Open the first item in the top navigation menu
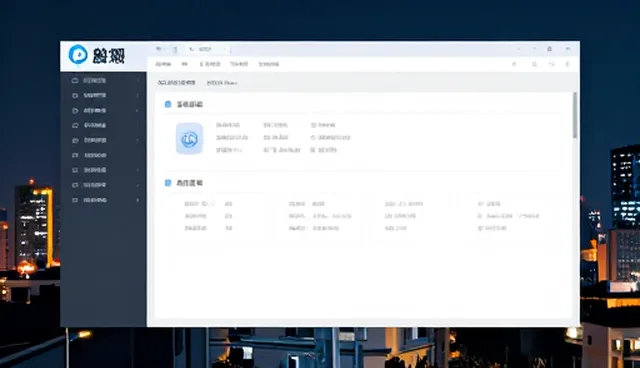Viewport: 640px width, 368px height. 163,64
